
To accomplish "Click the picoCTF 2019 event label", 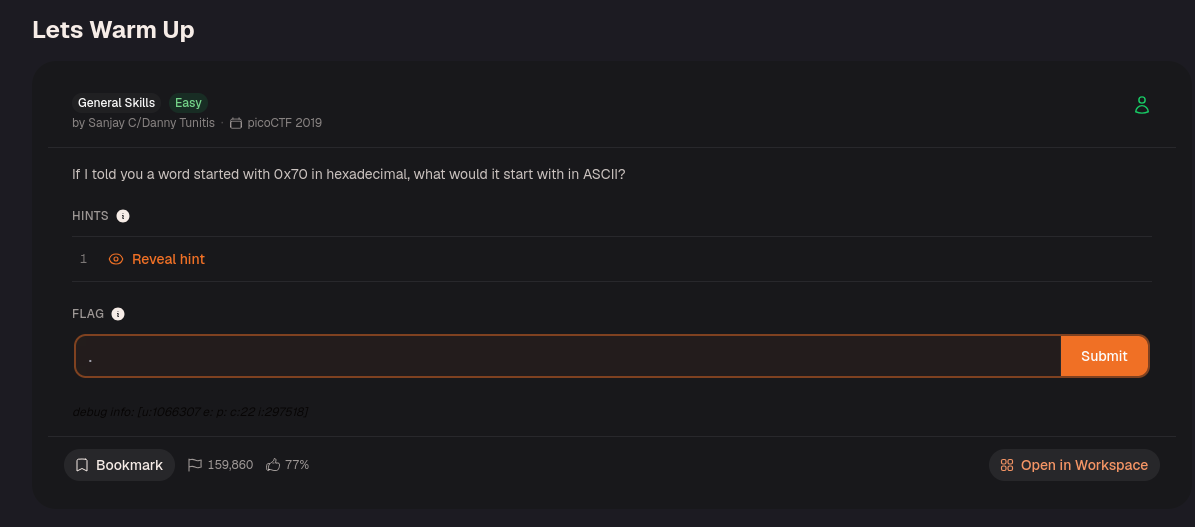I will coord(284,123).
